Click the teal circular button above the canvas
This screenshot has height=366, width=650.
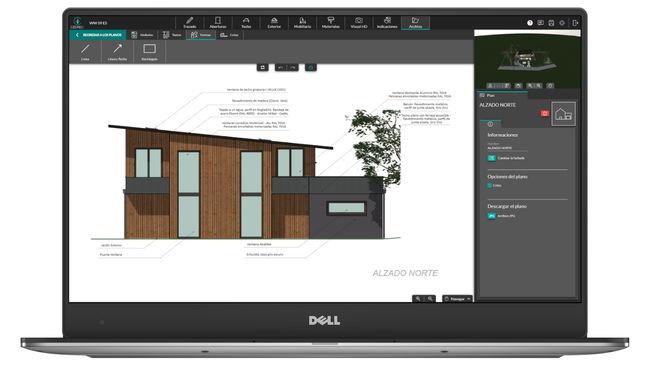pos(311,67)
